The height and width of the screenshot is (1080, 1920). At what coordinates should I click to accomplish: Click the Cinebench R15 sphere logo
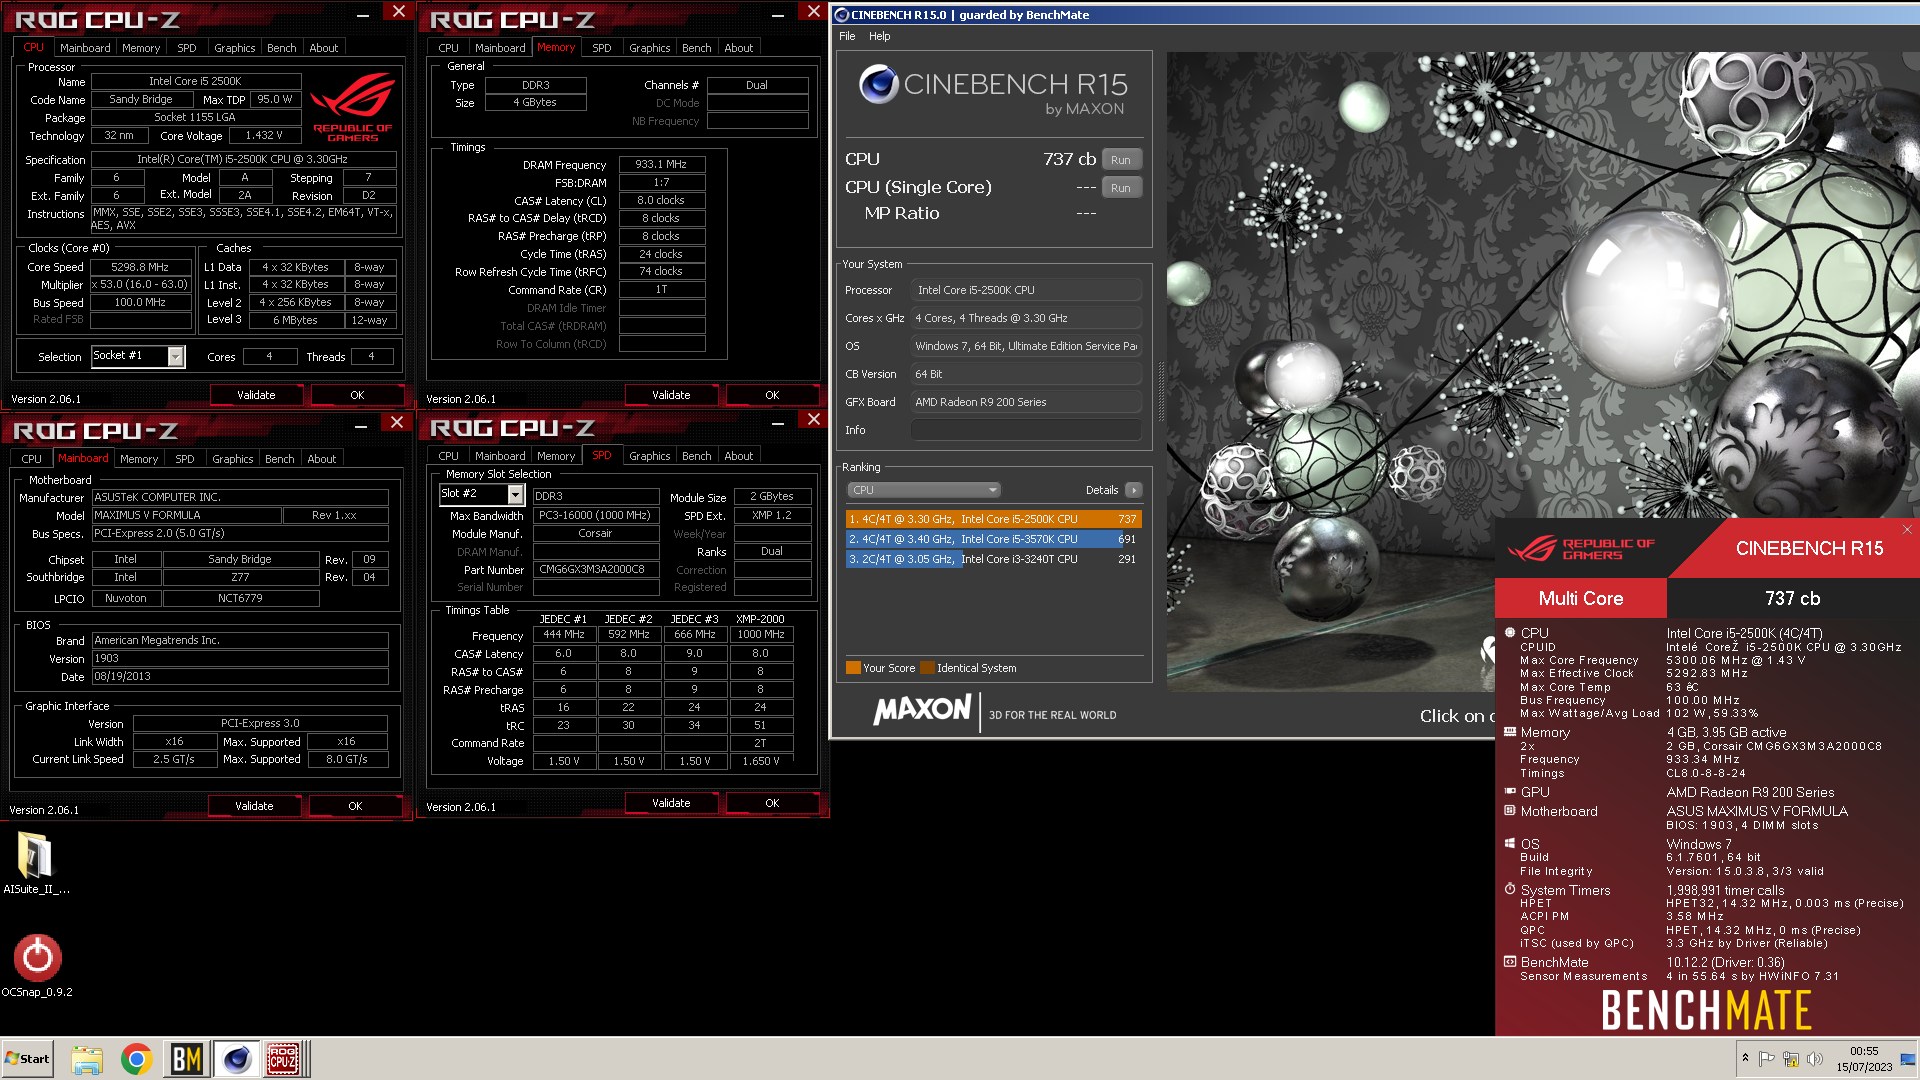[878, 85]
